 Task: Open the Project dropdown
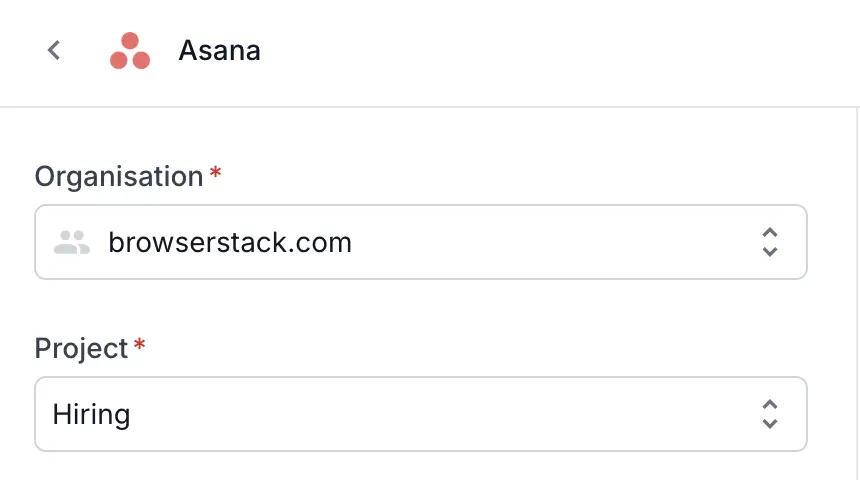[420, 414]
